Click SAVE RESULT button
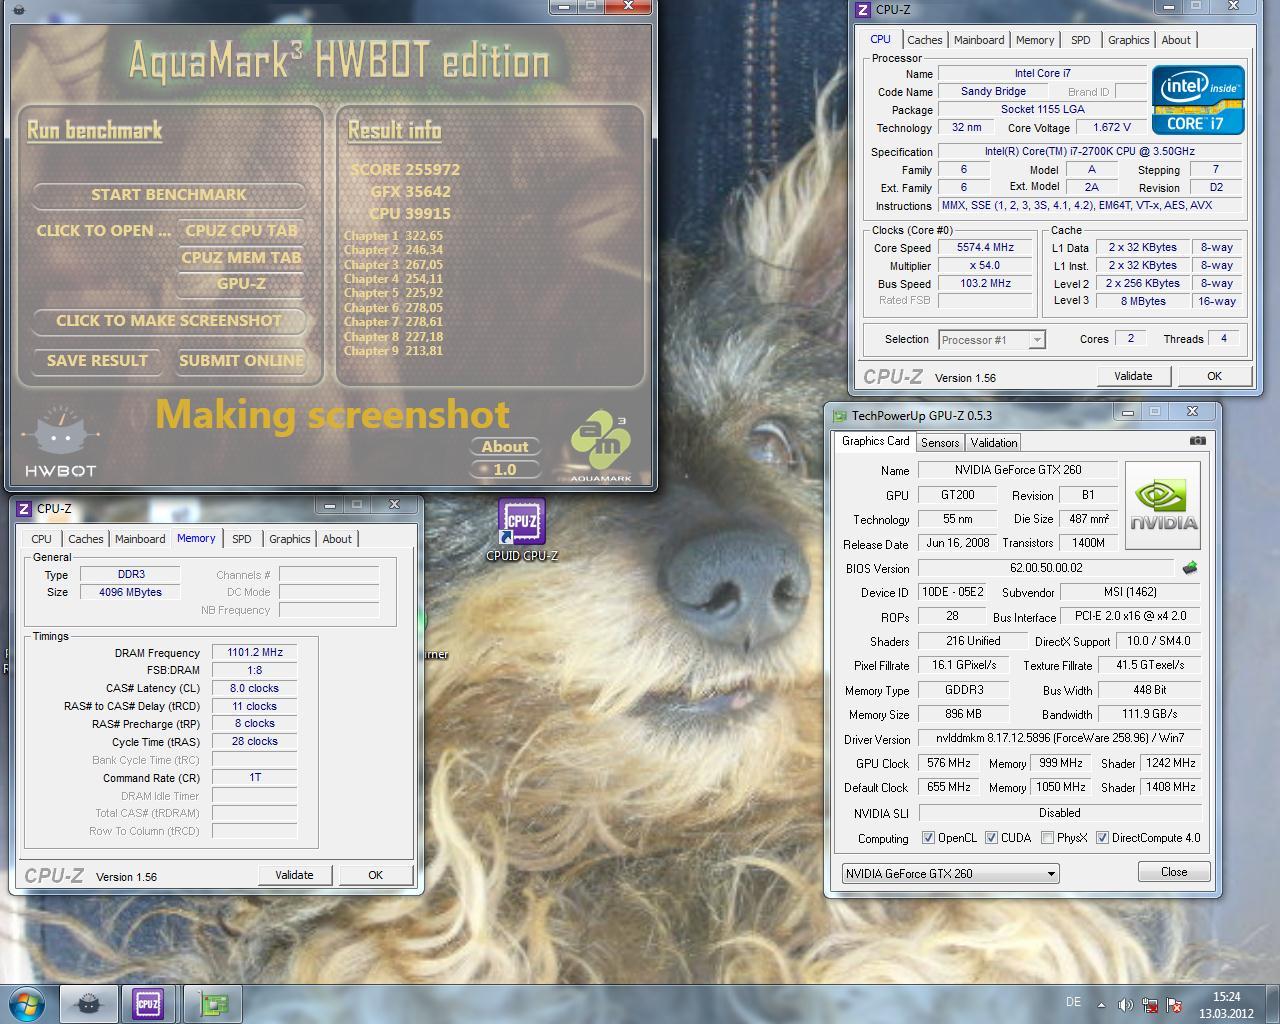The width and height of the screenshot is (1280, 1024). 97,361
